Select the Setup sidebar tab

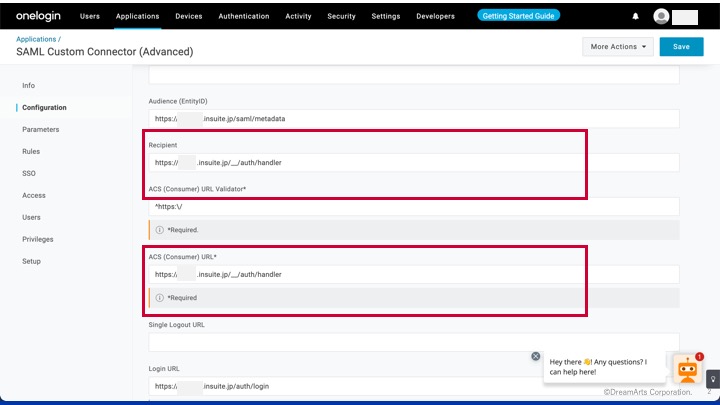(x=31, y=261)
